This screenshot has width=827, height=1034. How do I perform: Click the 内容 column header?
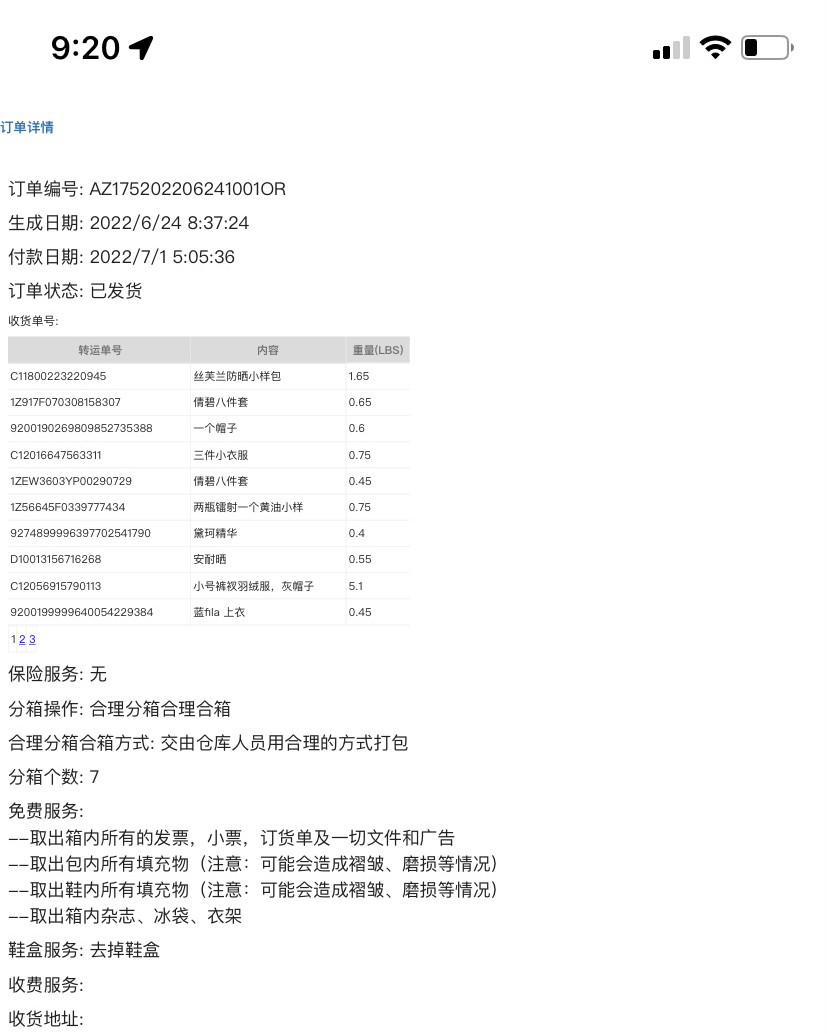(x=267, y=349)
